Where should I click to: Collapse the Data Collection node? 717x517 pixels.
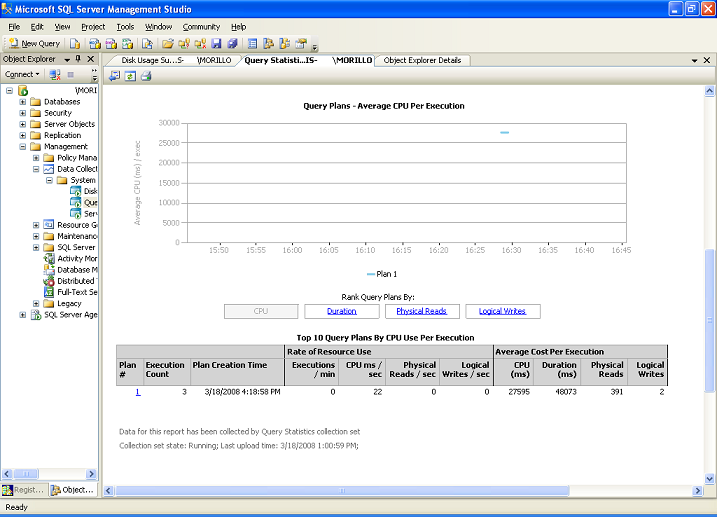(36, 169)
